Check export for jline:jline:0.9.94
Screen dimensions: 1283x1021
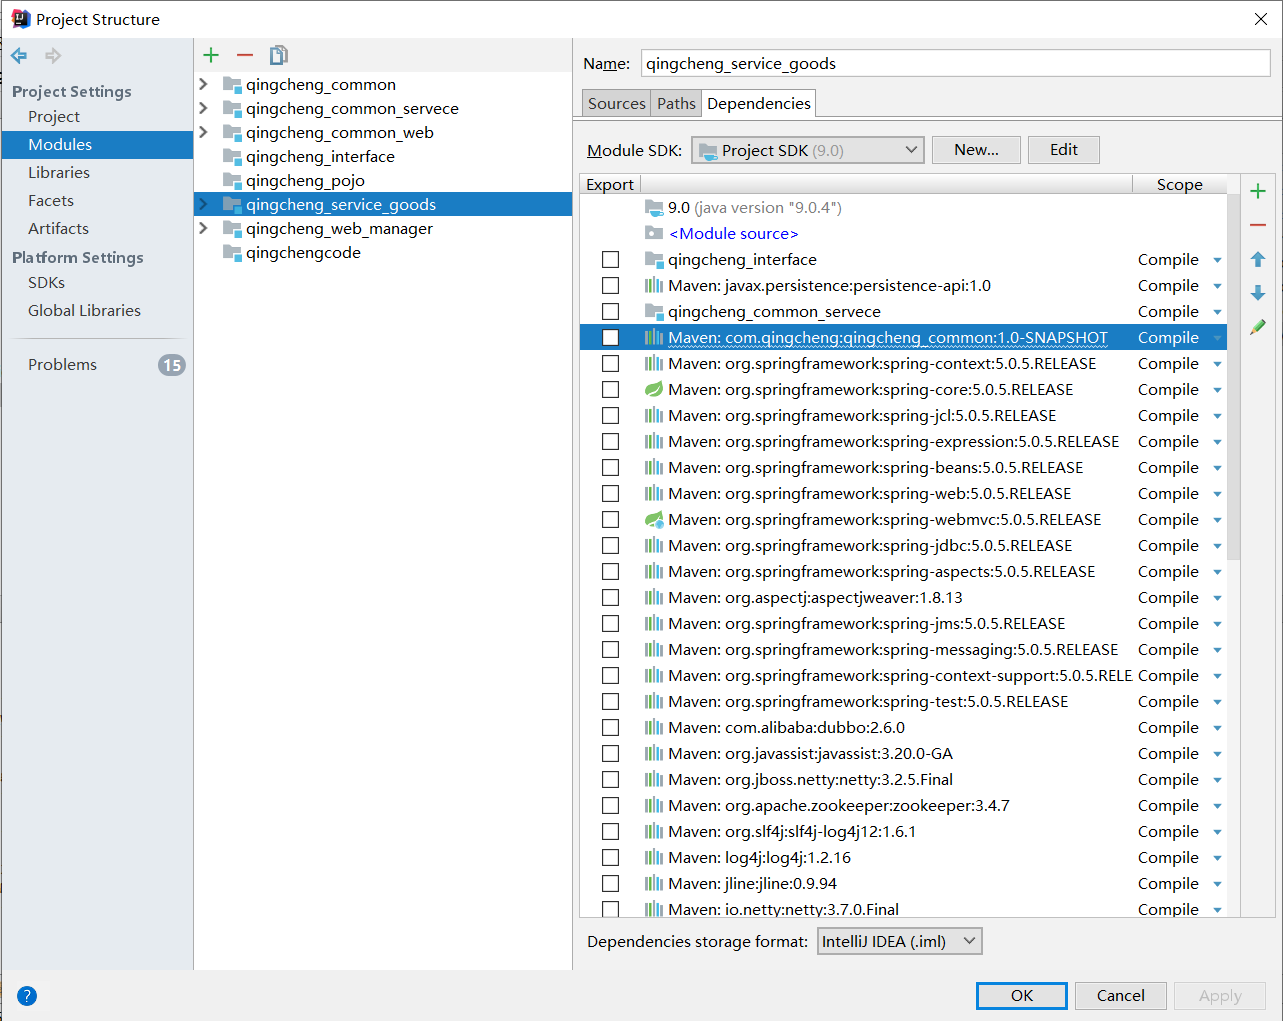click(610, 884)
